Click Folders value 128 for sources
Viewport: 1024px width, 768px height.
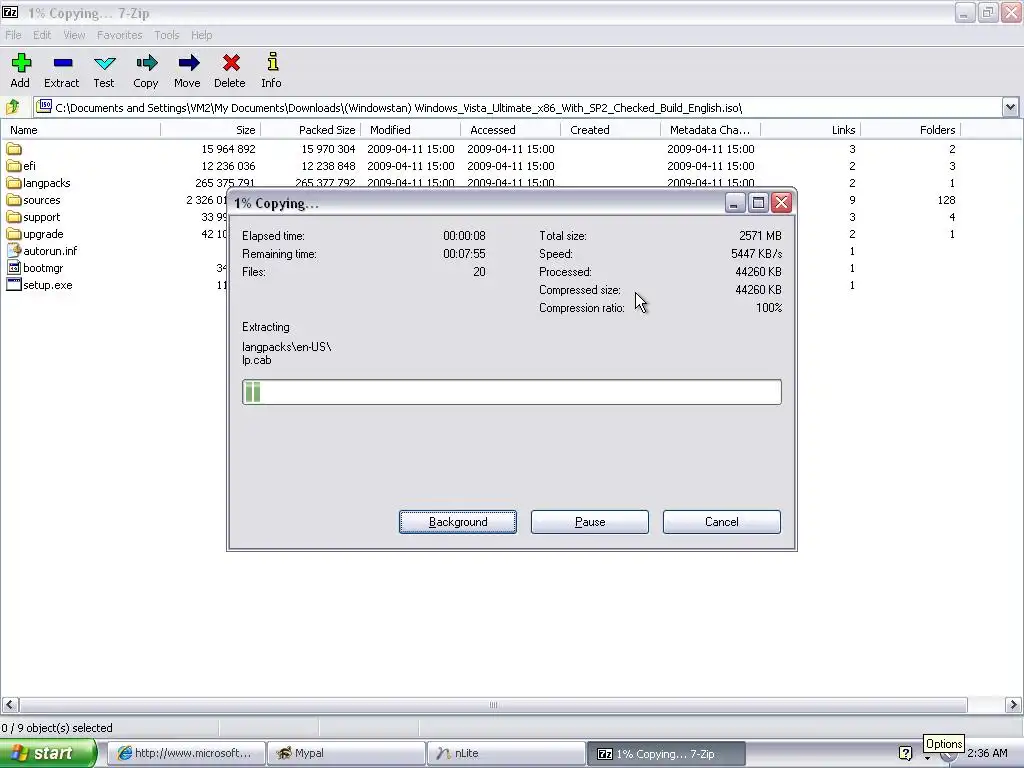[946, 200]
